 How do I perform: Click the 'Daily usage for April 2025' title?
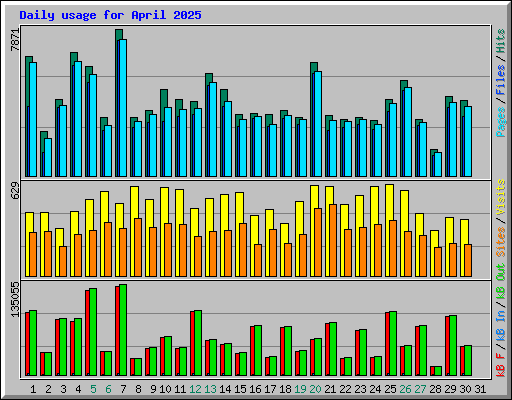point(110,15)
